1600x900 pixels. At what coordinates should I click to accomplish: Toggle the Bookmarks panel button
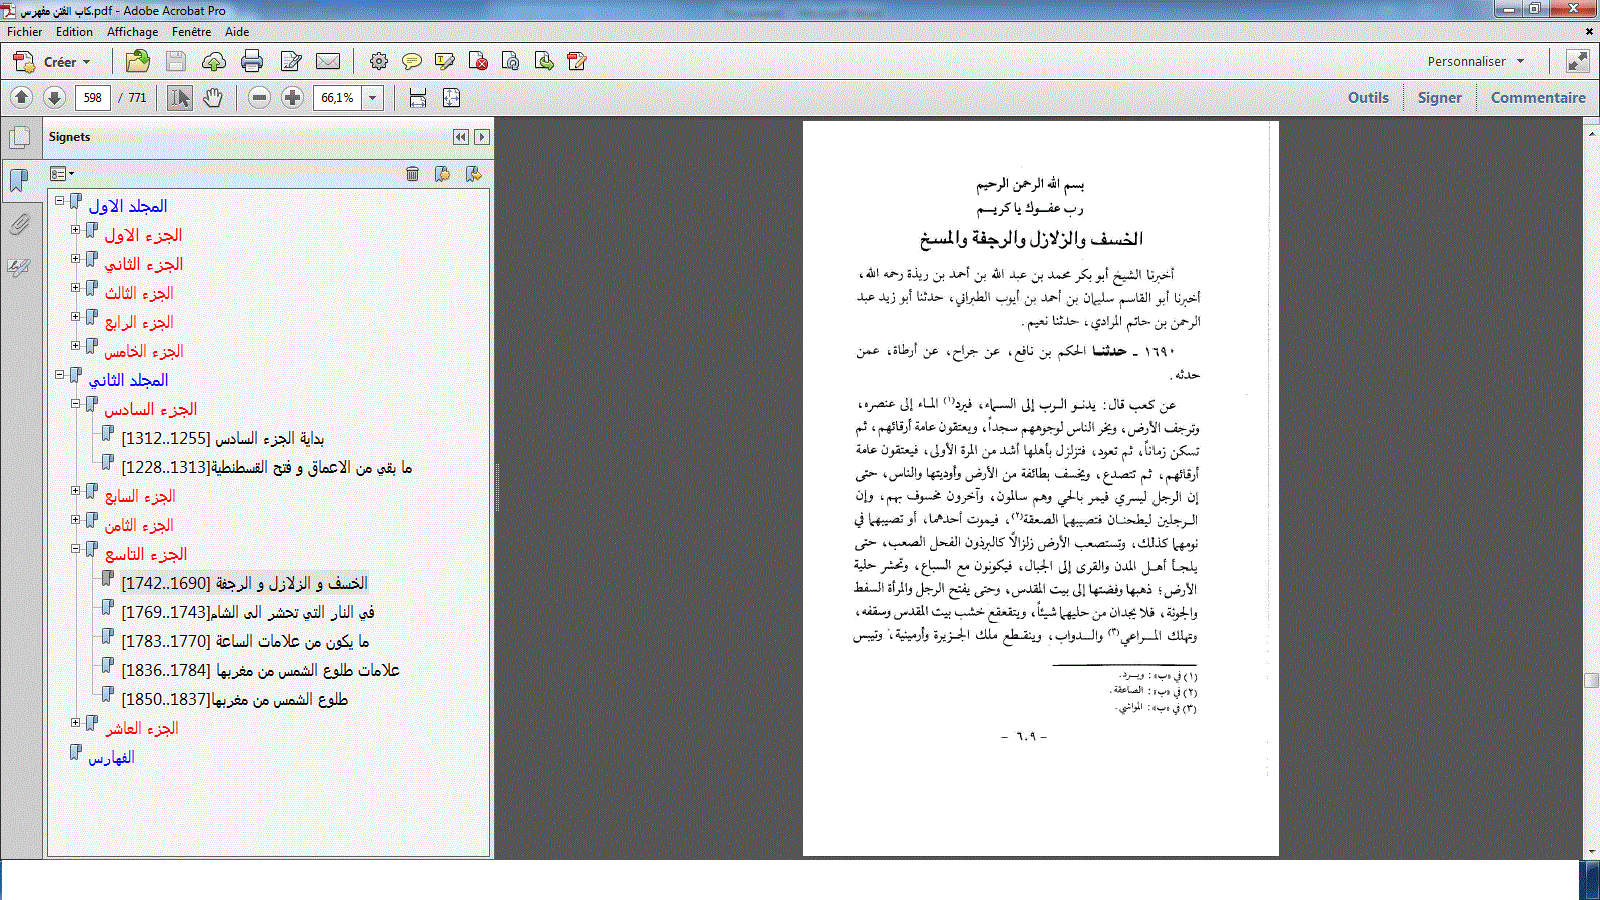tap(19, 181)
